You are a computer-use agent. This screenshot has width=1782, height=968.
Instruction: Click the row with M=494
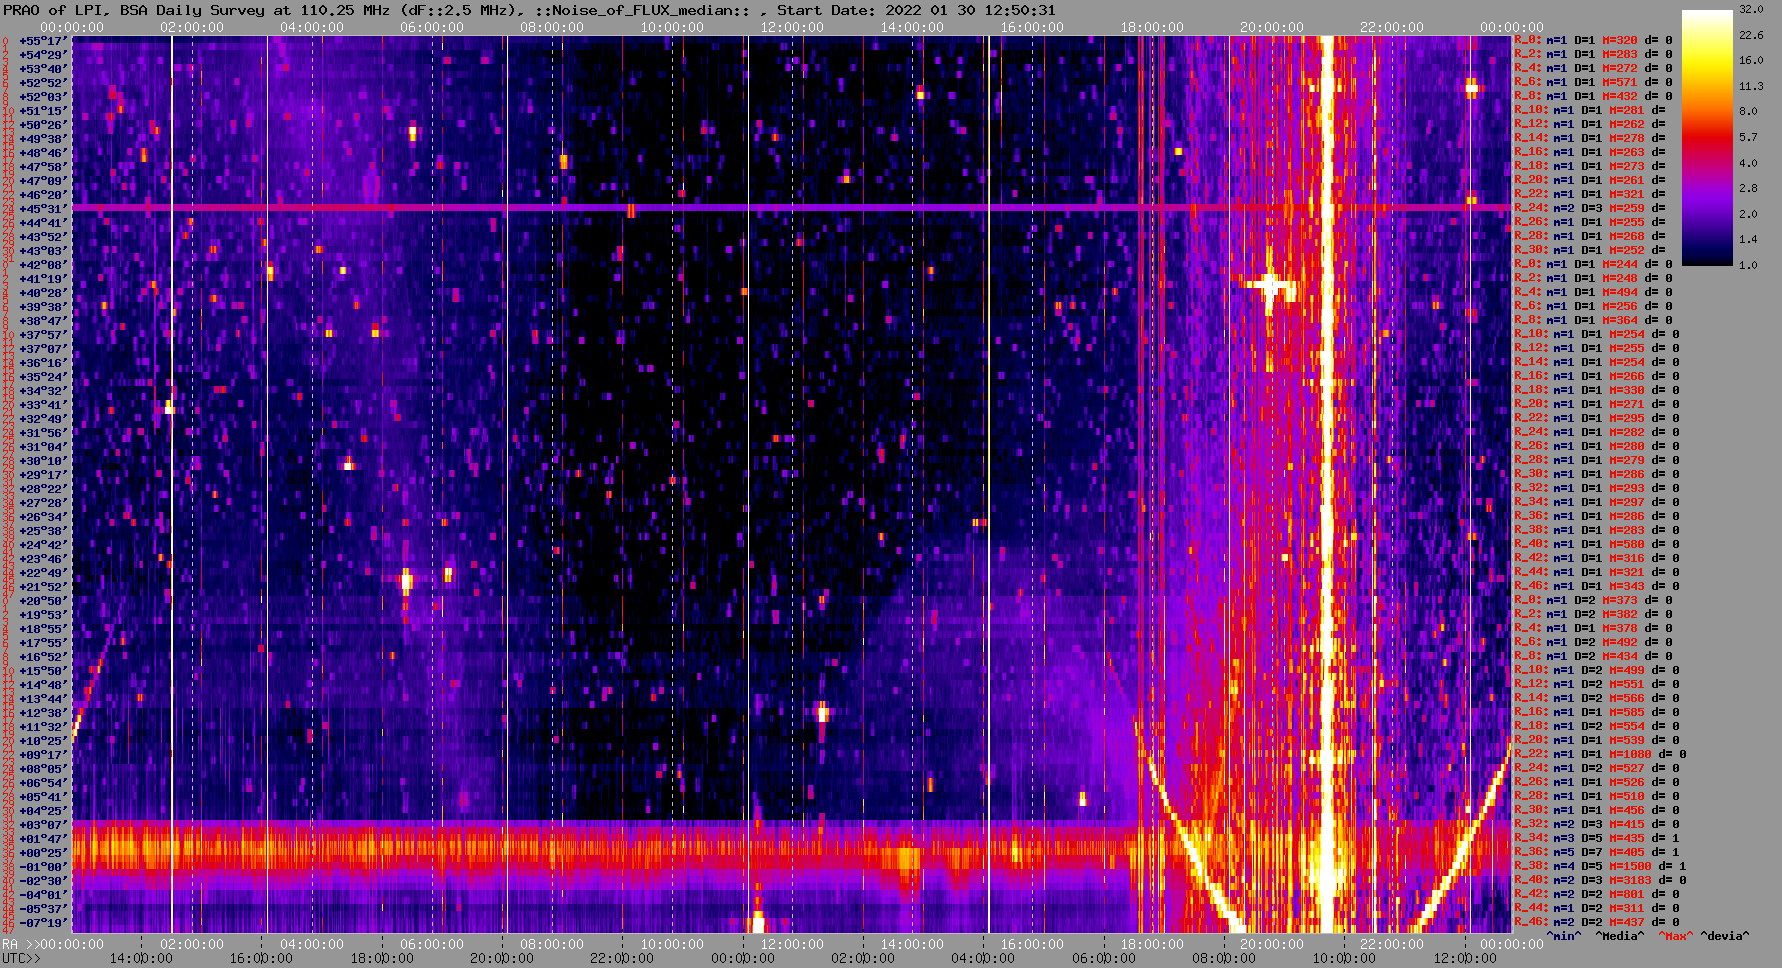coord(1593,292)
